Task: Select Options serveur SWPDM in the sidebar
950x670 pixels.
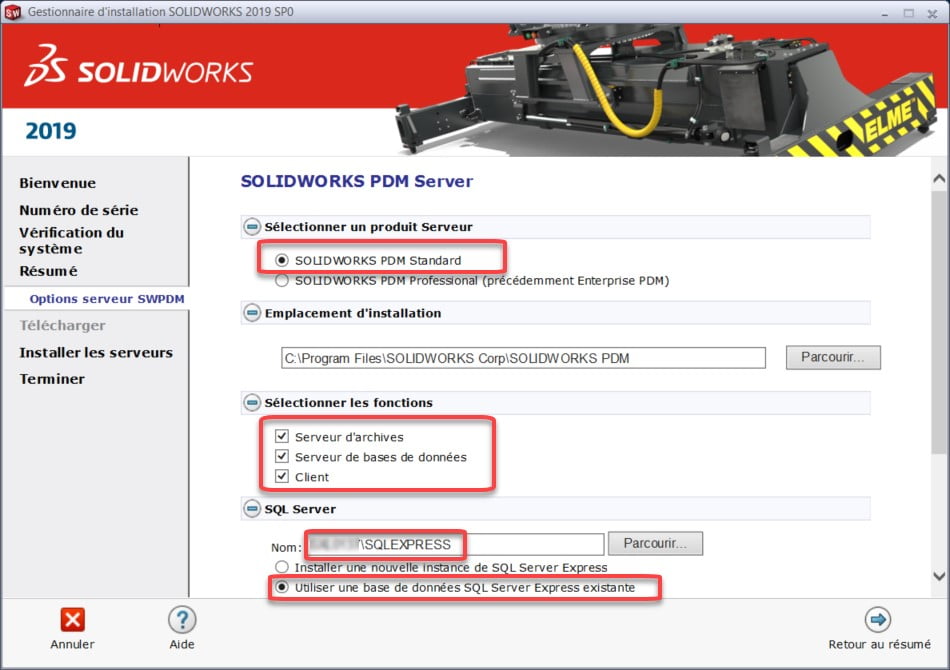Action: pyautogui.click(x=107, y=299)
